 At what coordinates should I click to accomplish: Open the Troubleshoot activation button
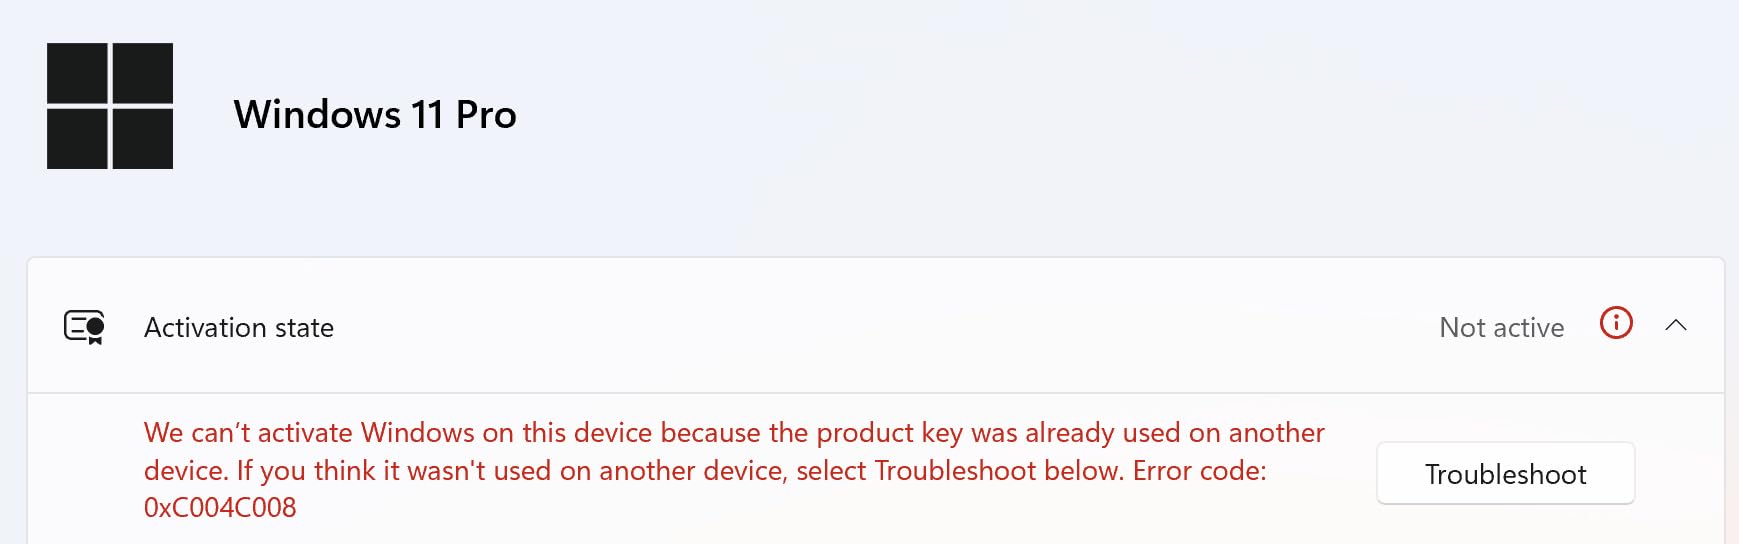tap(1505, 474)
